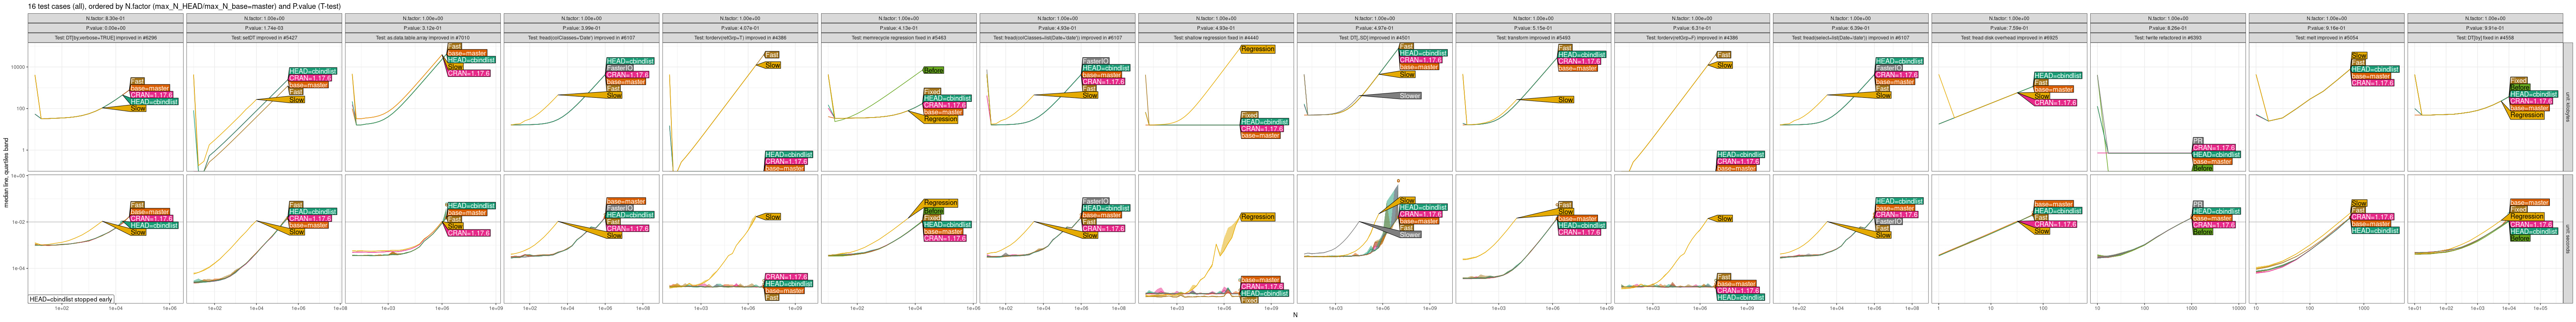The height and width of the screenshot is (322, 2576).
Task: Select the 'Test: setDT improved in #5427' facet header
Action: coord(264,38)
